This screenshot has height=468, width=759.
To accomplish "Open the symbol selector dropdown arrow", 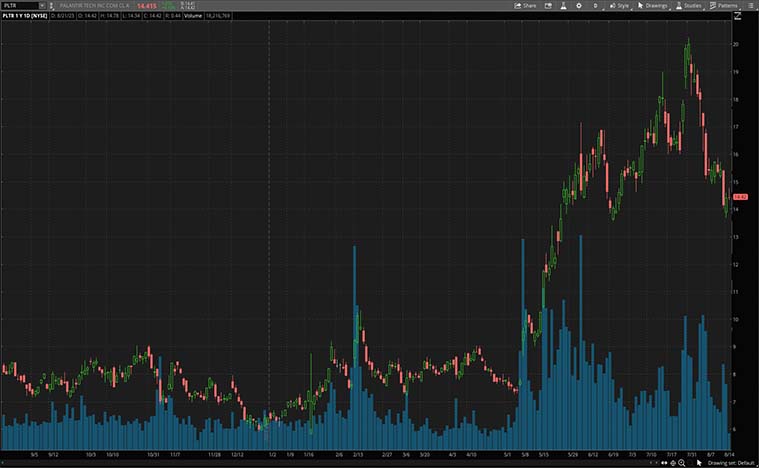I will point(42,6).
